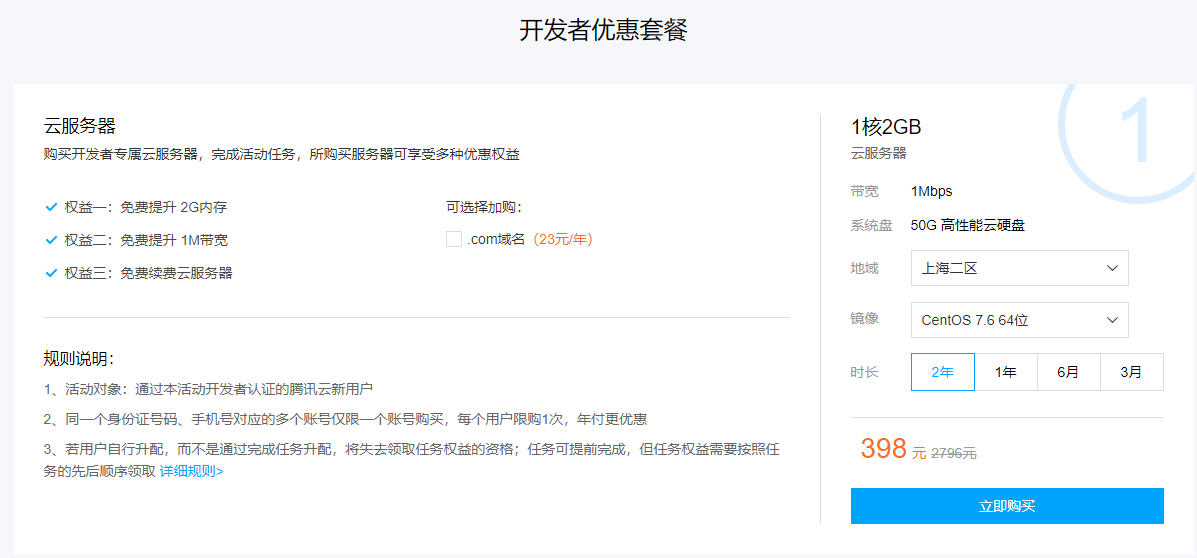Click the crossed-out 2796元 original price
The image size is (1197, 558).
coord(954,453)
